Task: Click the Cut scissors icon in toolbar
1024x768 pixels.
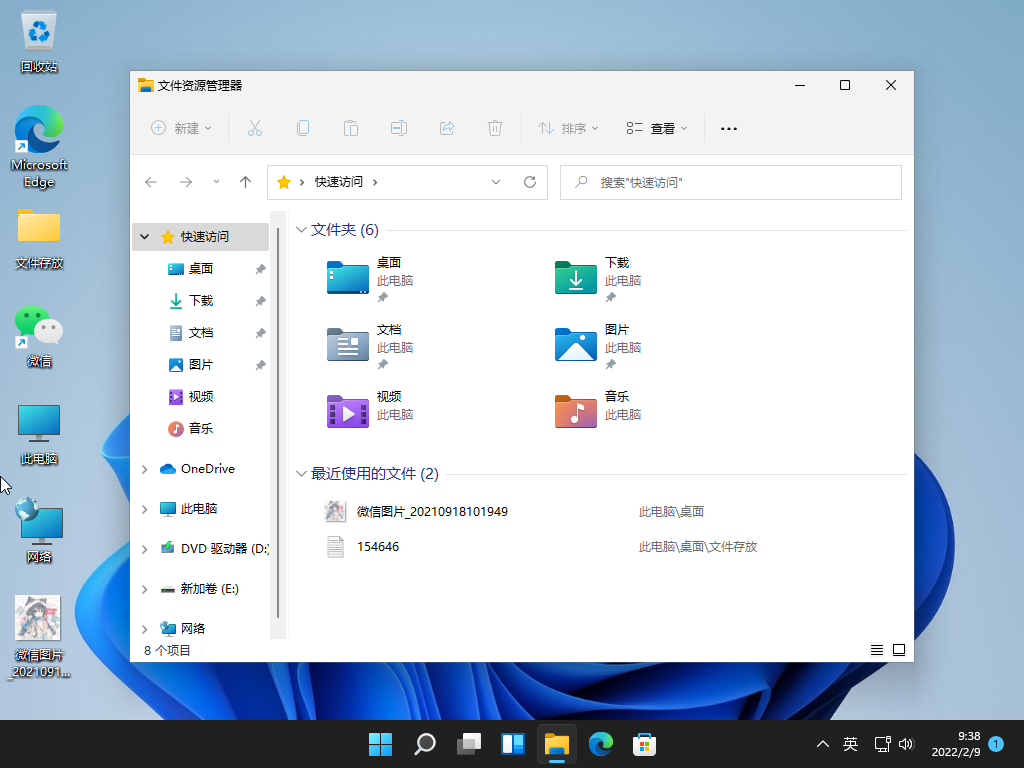Action: (254, 128)
